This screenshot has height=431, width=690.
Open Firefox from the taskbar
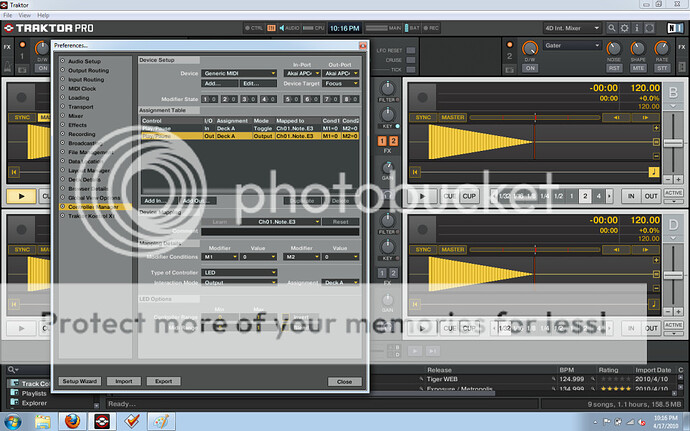coord(73,421)
